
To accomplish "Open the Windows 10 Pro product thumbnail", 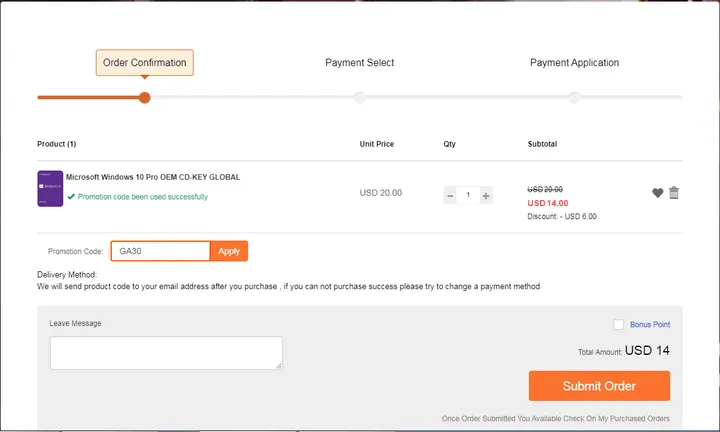I will click(x=50, y=188).
